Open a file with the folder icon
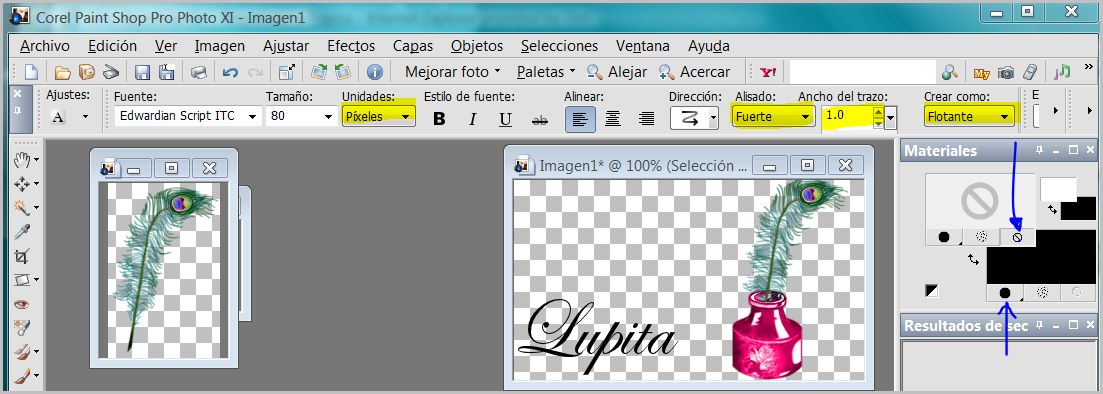Viewport: 1103px width, 394px height. (x=63, y=72)
